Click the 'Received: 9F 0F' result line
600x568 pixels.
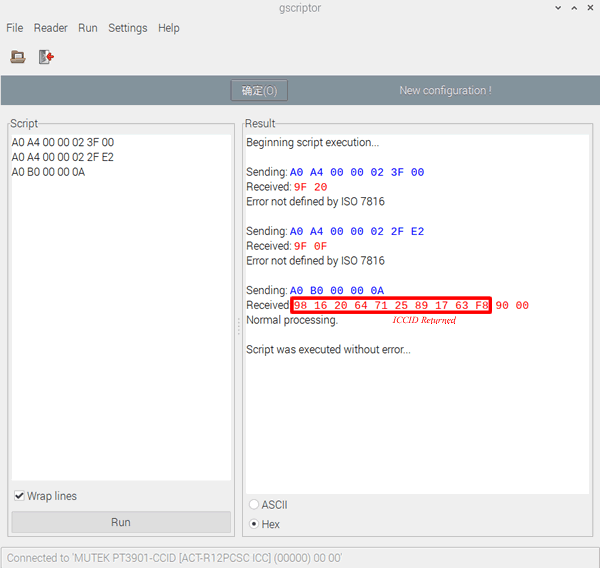pyautogui.click(x=287, y=246)
